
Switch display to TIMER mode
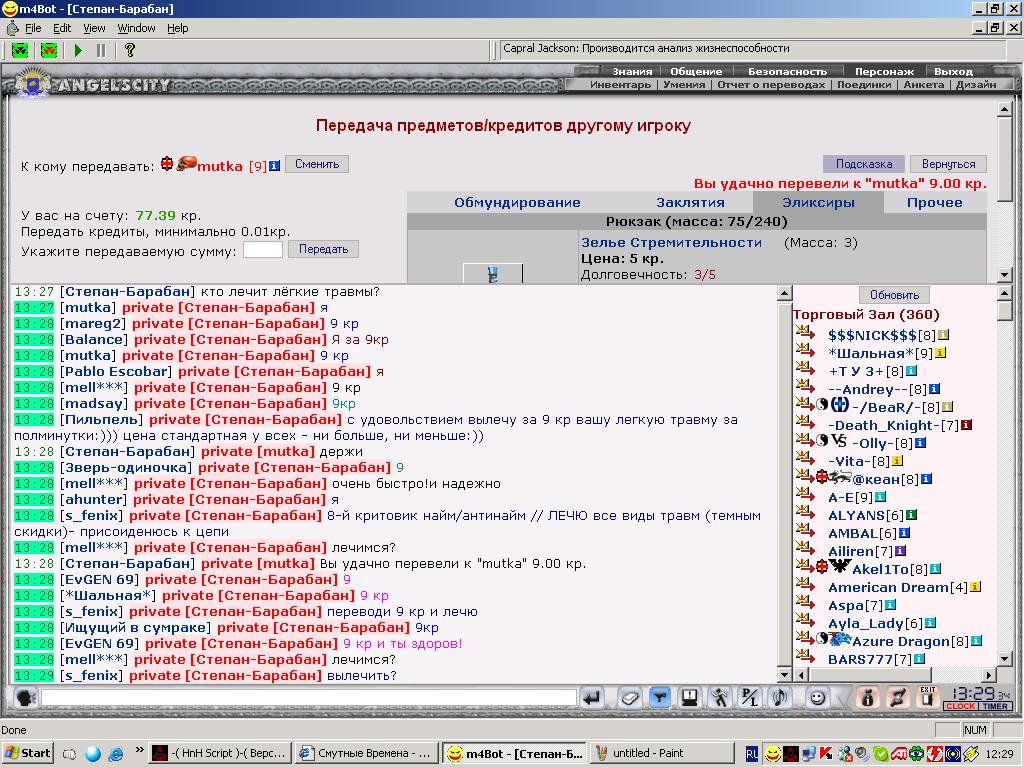[x=995, y=707]
